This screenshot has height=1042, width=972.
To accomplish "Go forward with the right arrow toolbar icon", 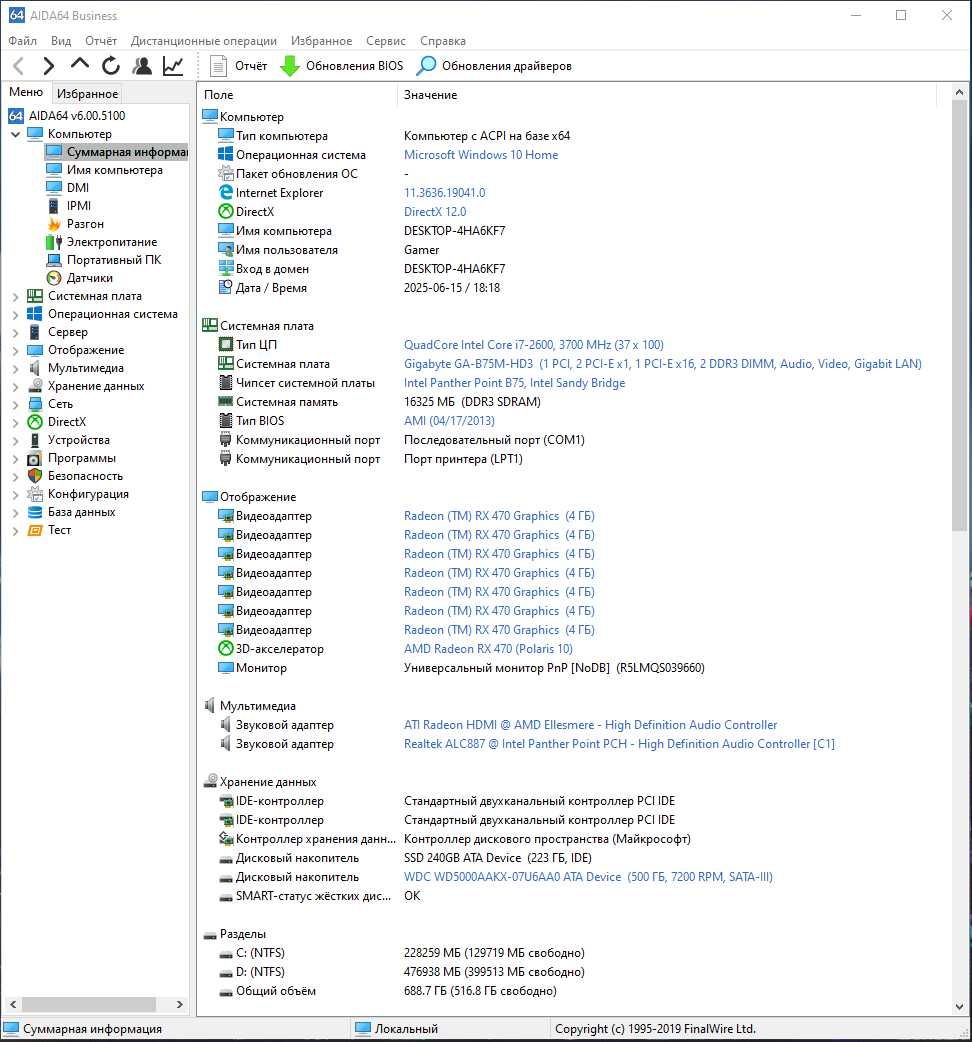I will 49,66.
